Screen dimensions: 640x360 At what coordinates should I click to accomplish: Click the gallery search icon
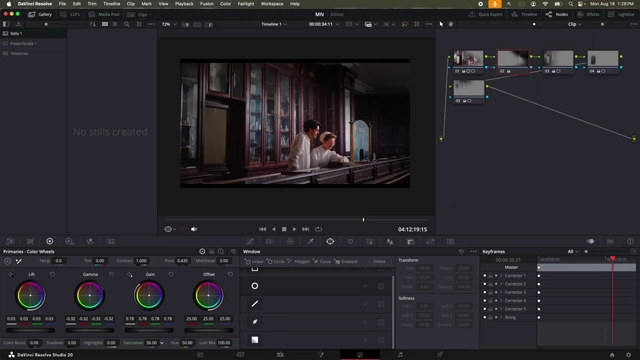(127, 24)
